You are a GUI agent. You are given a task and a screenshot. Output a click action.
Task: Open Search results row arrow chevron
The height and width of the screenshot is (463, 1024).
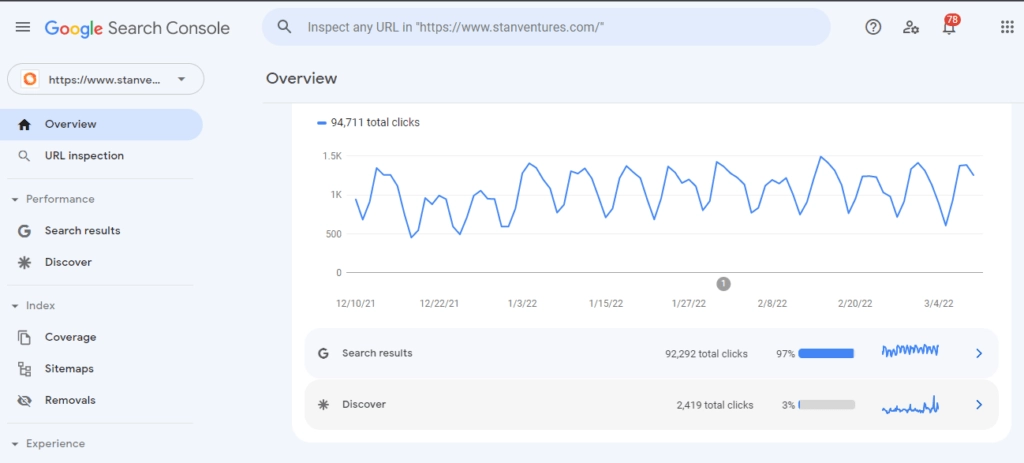click(979, 353)
